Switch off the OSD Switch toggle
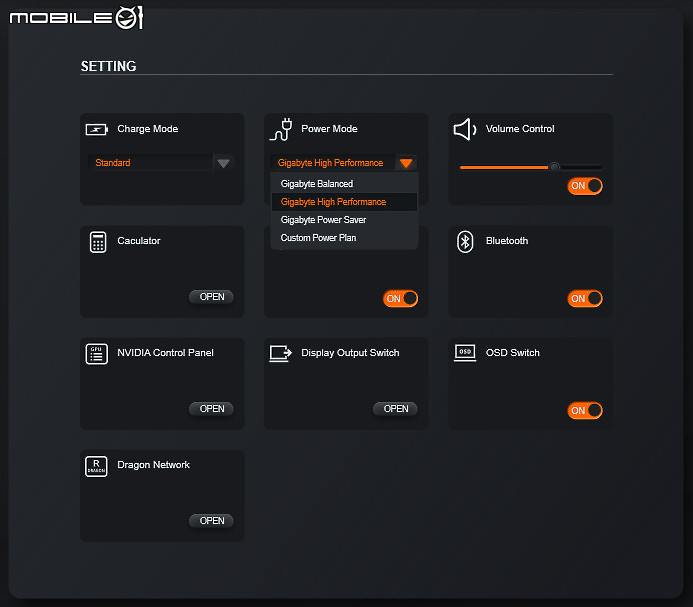693x607 pixels. tap(585, 411)
